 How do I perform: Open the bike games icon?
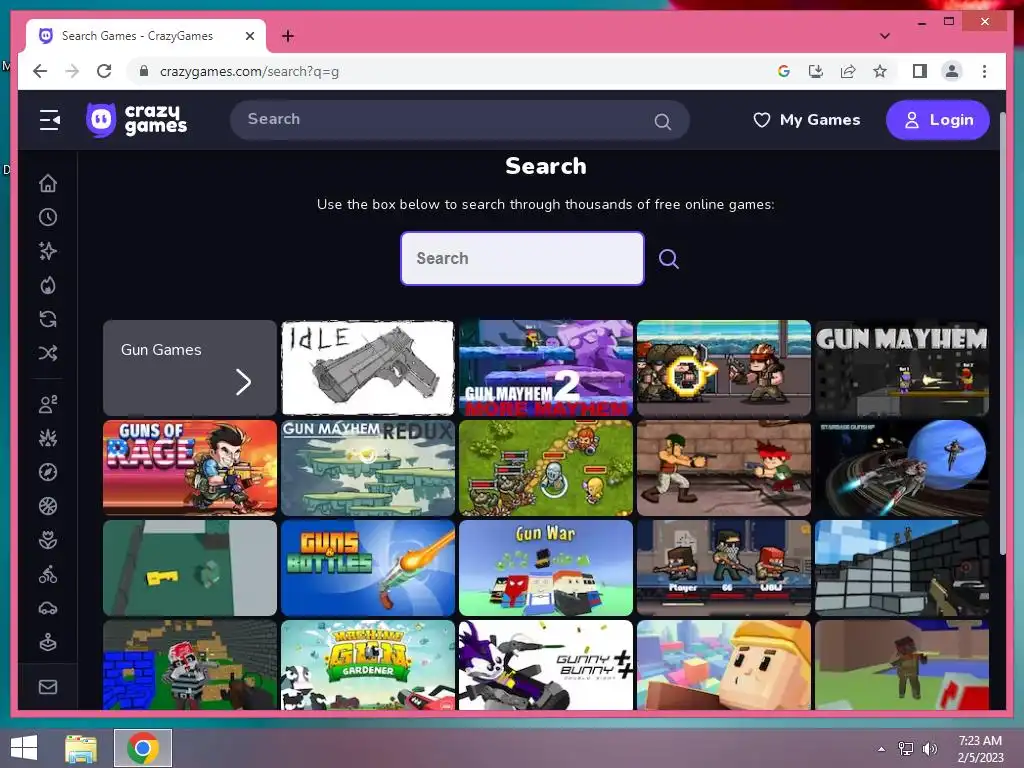(48, 575)
